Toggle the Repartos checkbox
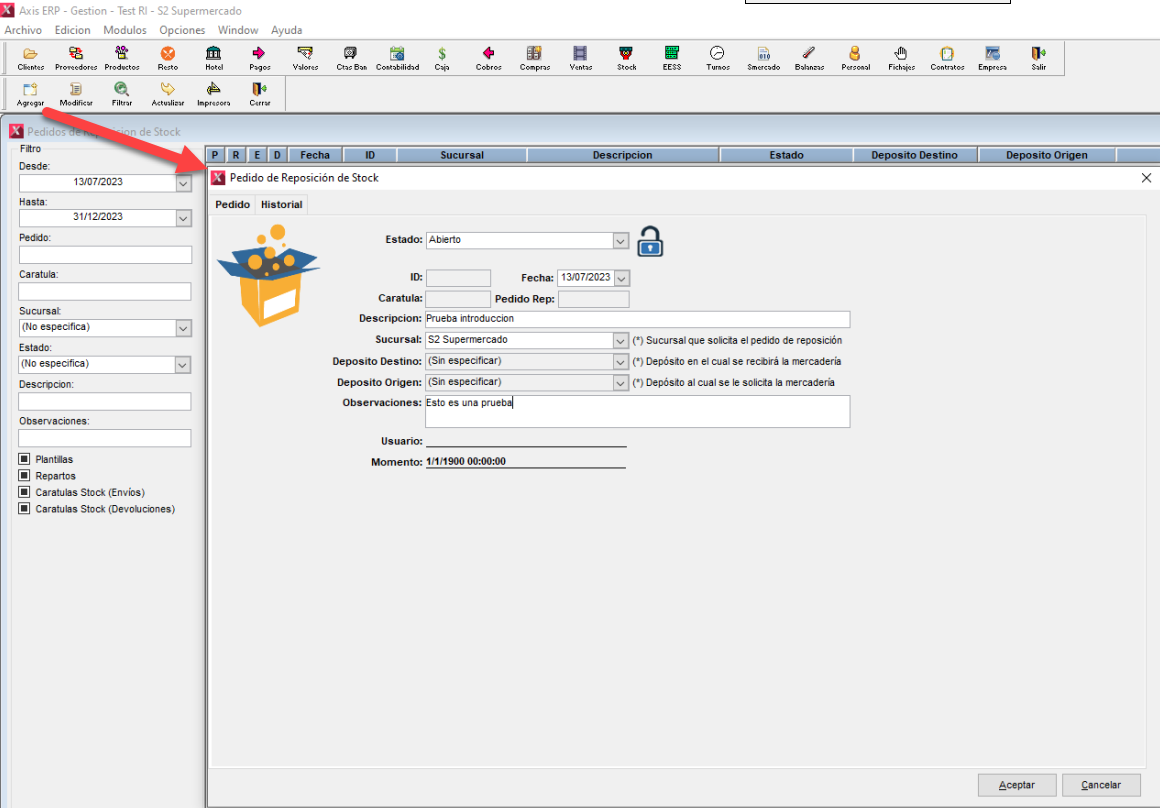 [x=25, y=476]
